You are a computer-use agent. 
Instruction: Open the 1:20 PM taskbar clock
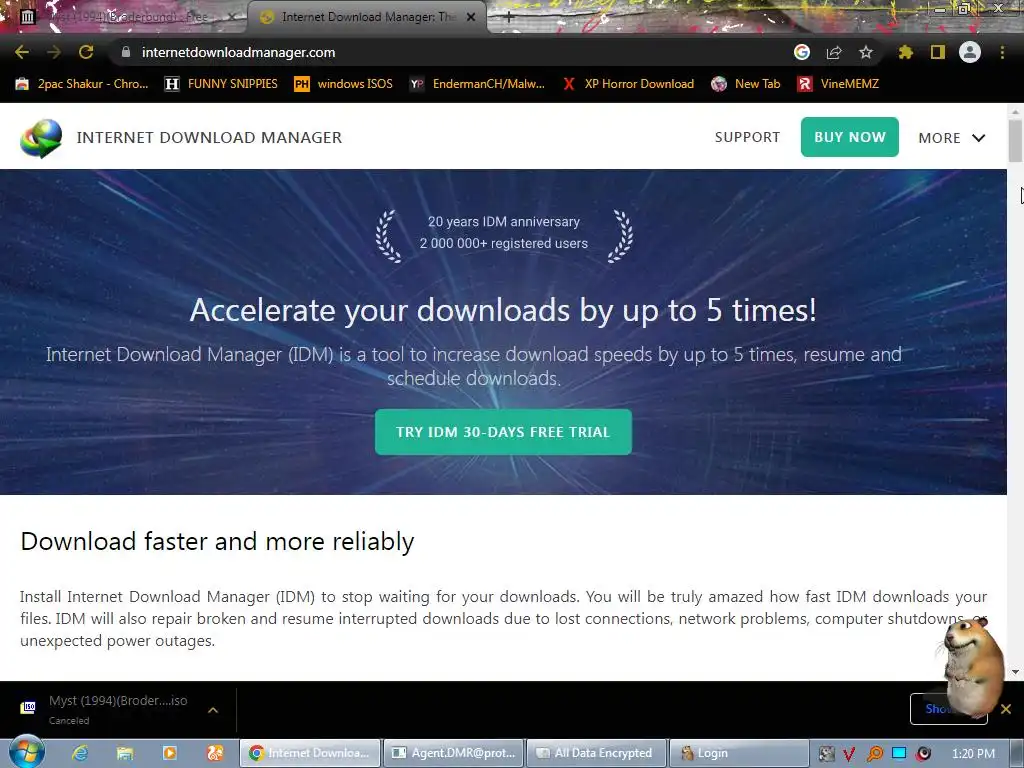[x=973, y=754]
